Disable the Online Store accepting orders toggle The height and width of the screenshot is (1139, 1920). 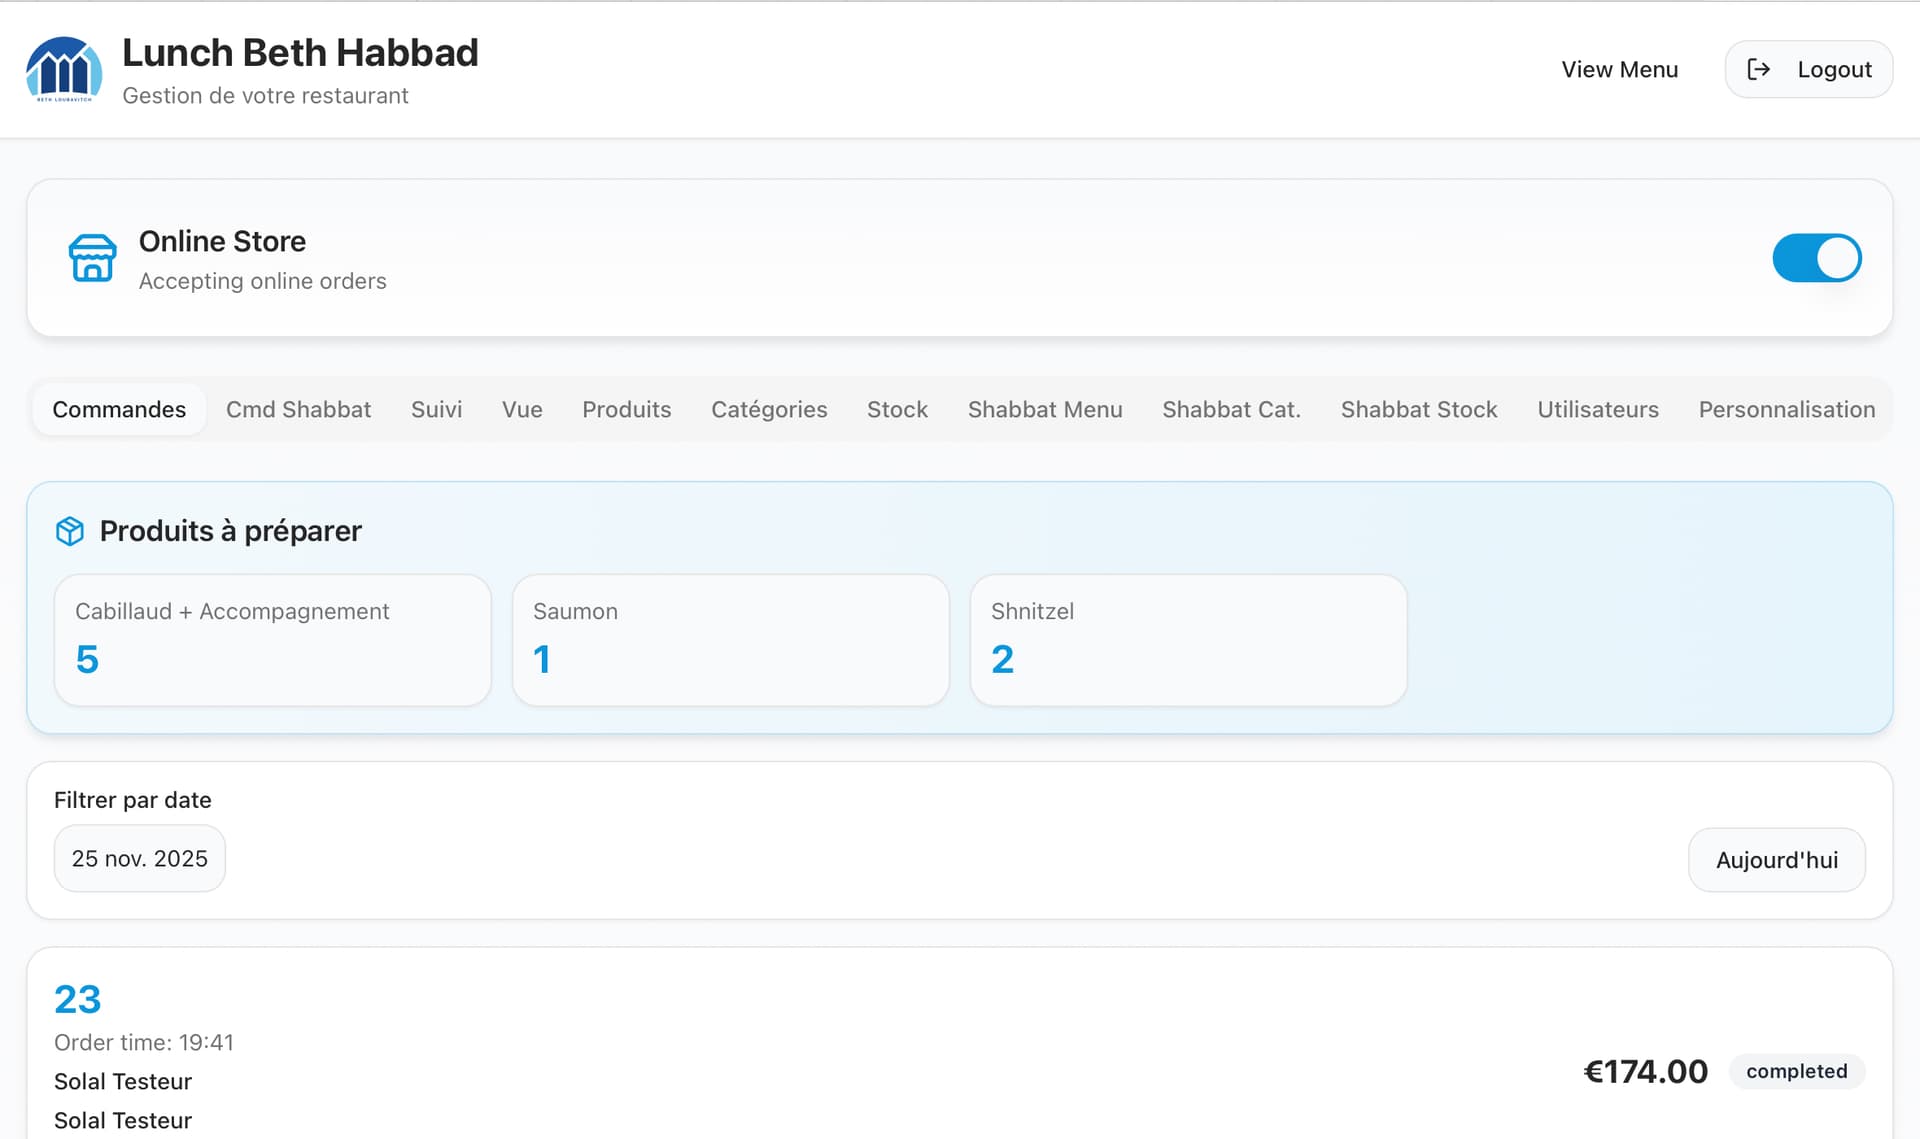tap(1817, 257)
